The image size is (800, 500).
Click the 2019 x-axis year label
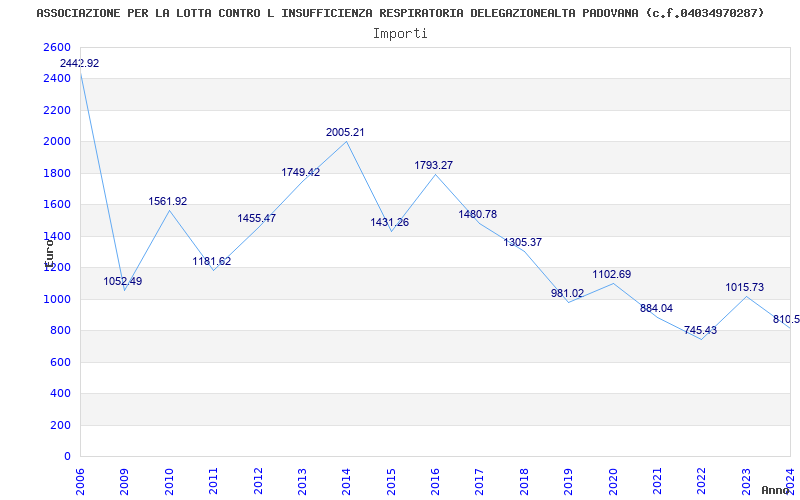pos(568,481)
